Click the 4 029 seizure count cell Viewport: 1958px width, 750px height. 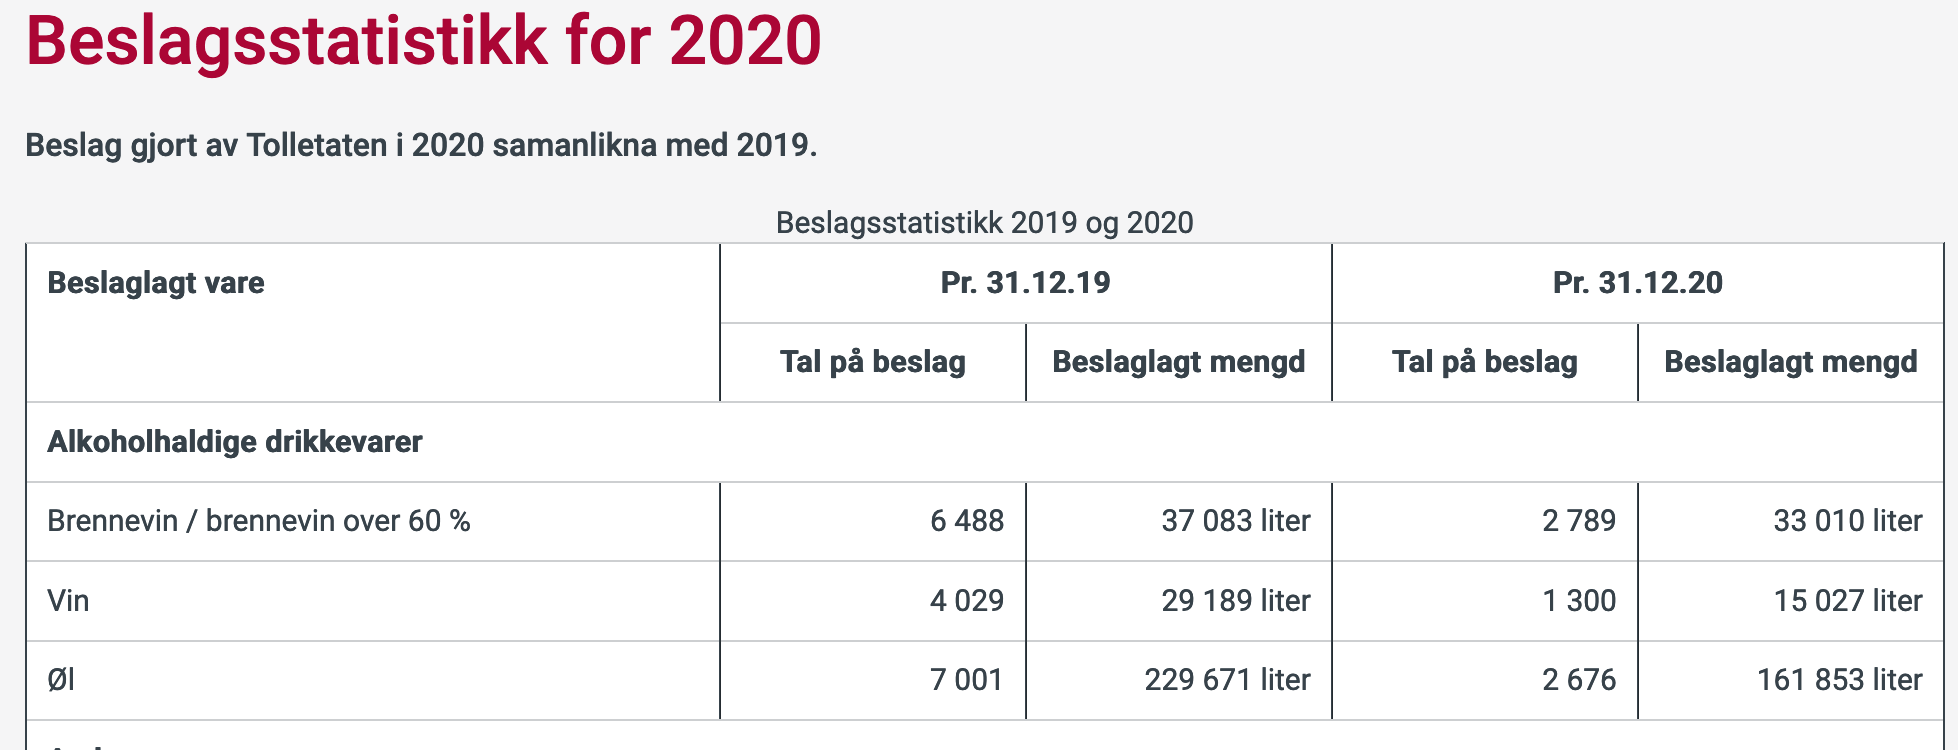[967, 600]
